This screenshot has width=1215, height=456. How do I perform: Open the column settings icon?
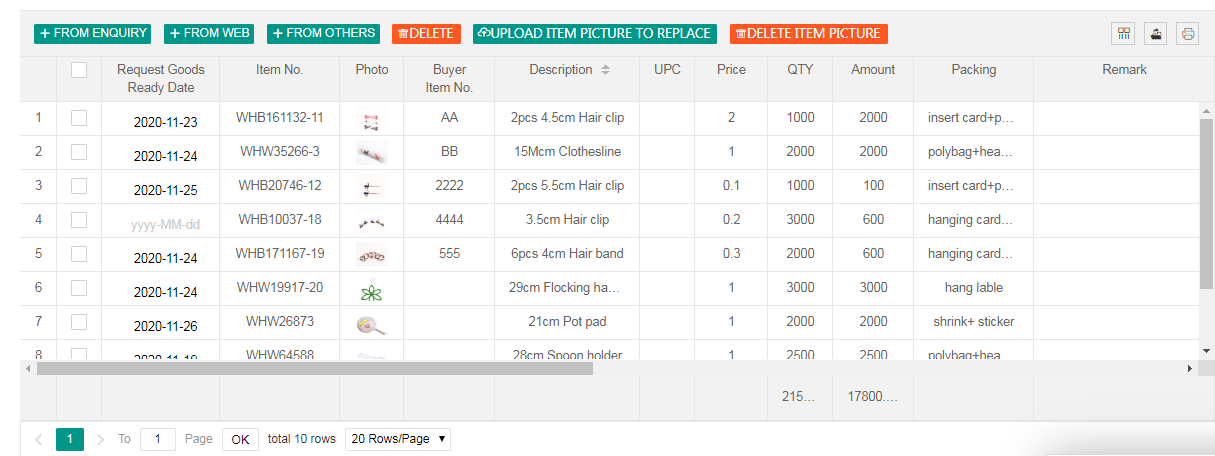1124,34
